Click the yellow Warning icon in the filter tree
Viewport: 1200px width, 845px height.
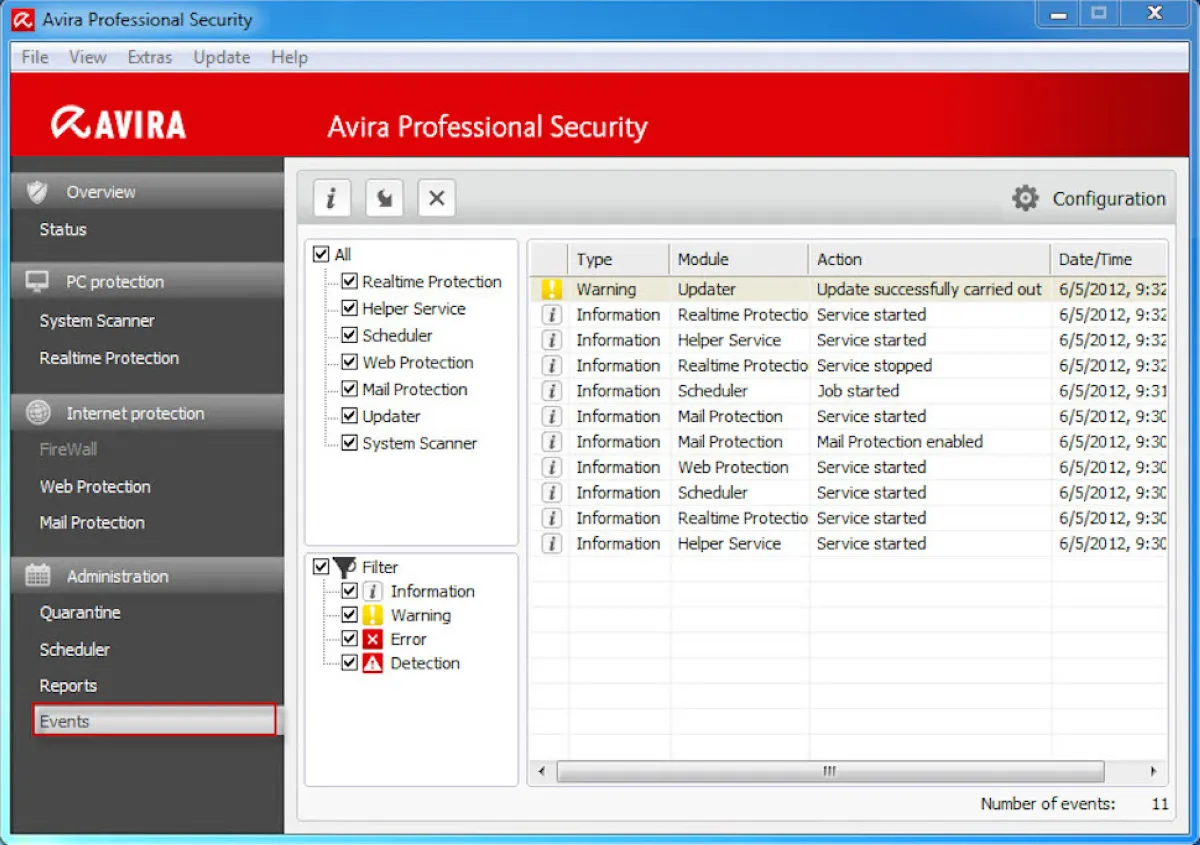pyautogui.click(x=372, y=615)
